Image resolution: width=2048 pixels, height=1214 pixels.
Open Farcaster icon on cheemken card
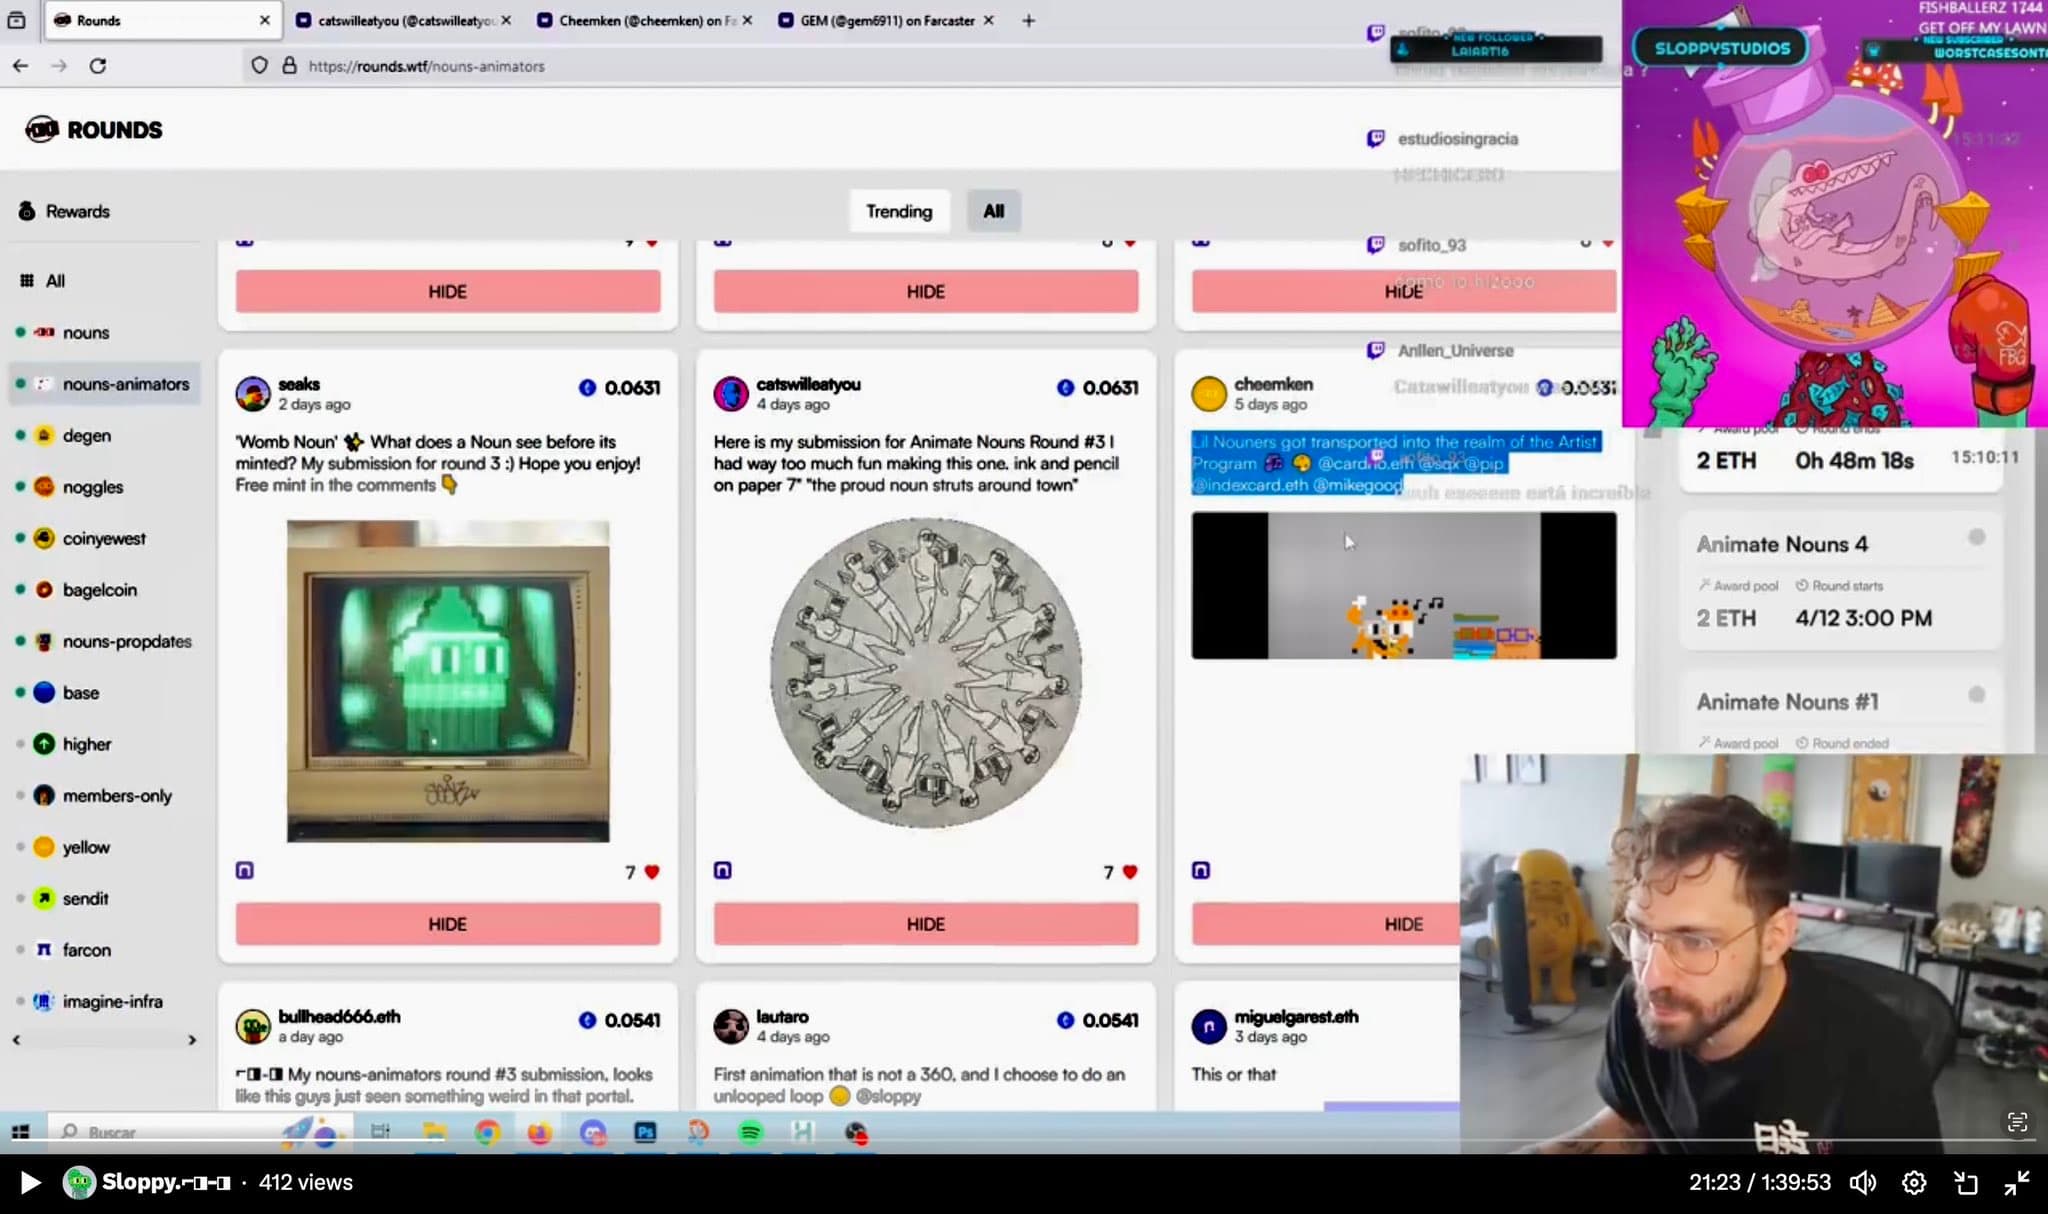(1201, 871)
